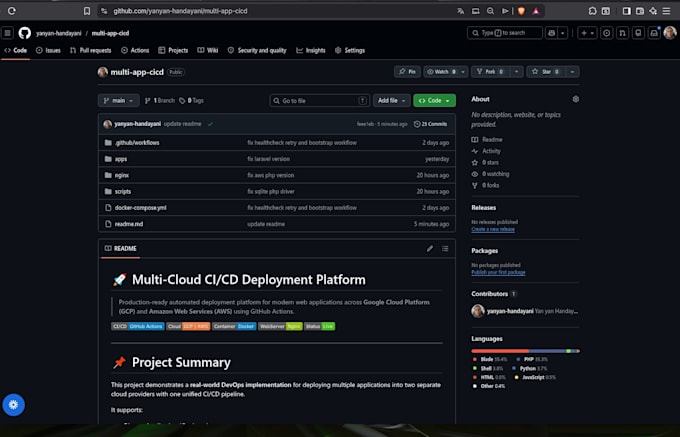
Task: Open the browser extensions puzzle icon
Action: 592,11
